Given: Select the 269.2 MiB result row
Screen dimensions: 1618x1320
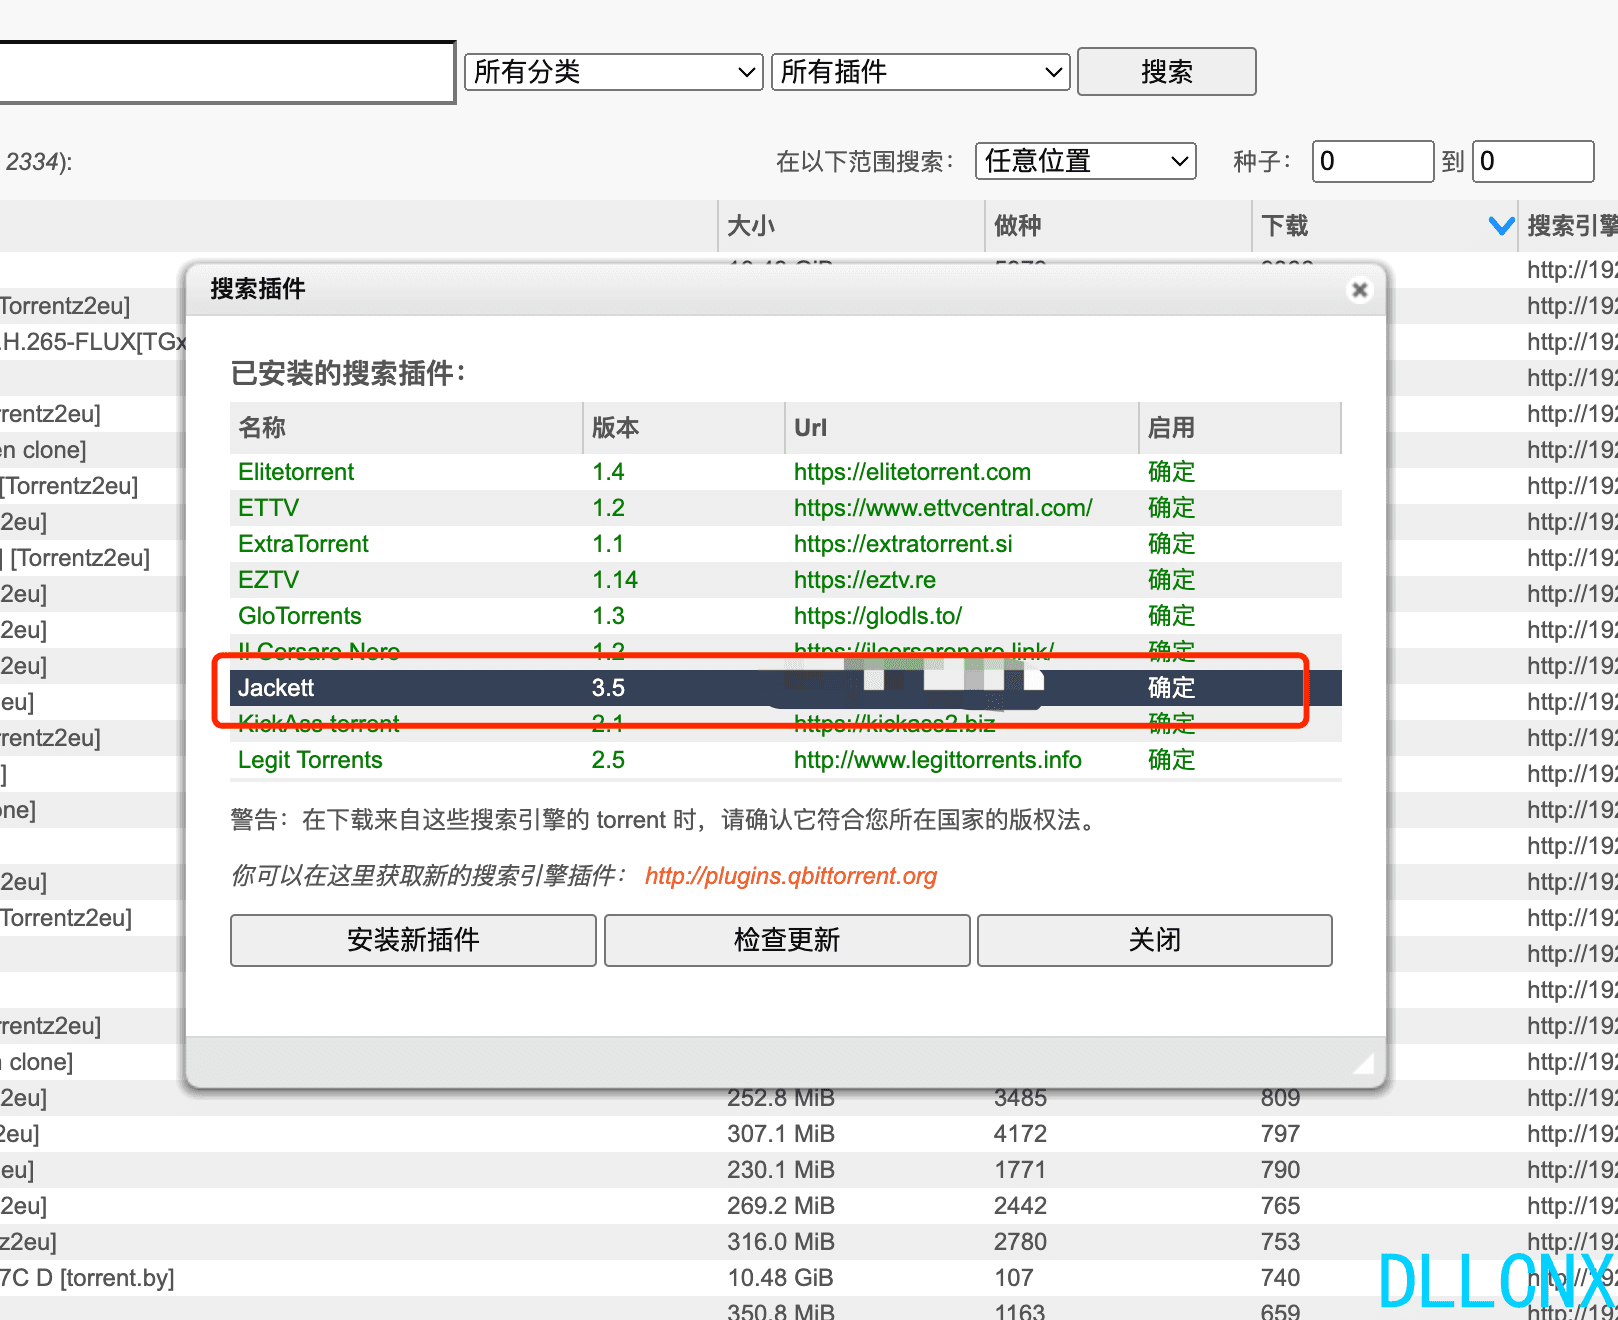Looking at the screenshot, I should tap(809, 1206).
